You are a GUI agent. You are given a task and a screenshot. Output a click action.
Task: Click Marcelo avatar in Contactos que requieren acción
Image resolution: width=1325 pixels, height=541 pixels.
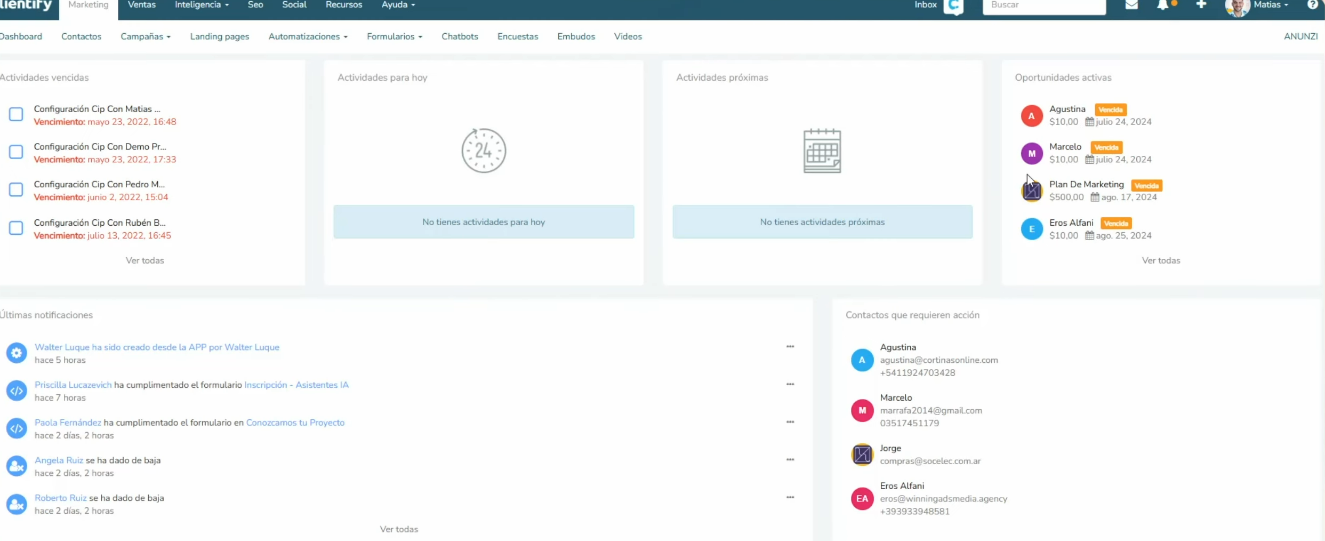(x=862, y=410)
